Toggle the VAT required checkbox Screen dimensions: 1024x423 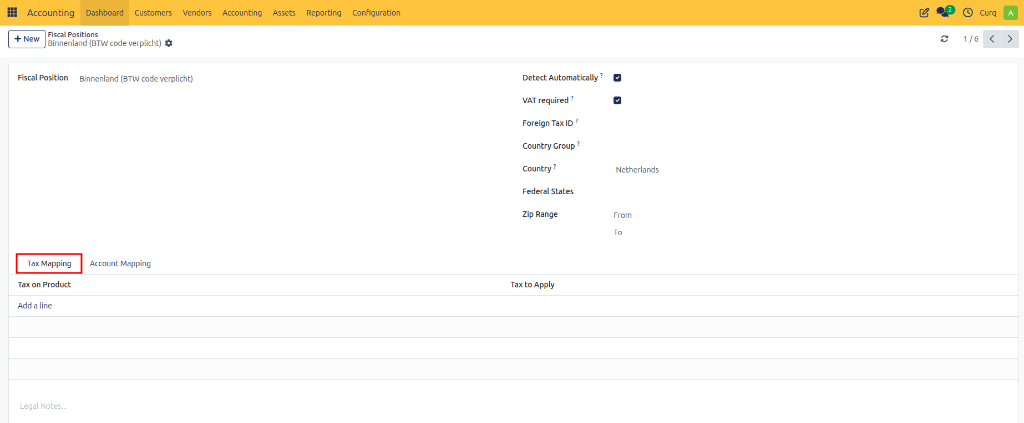pos(617,101)
